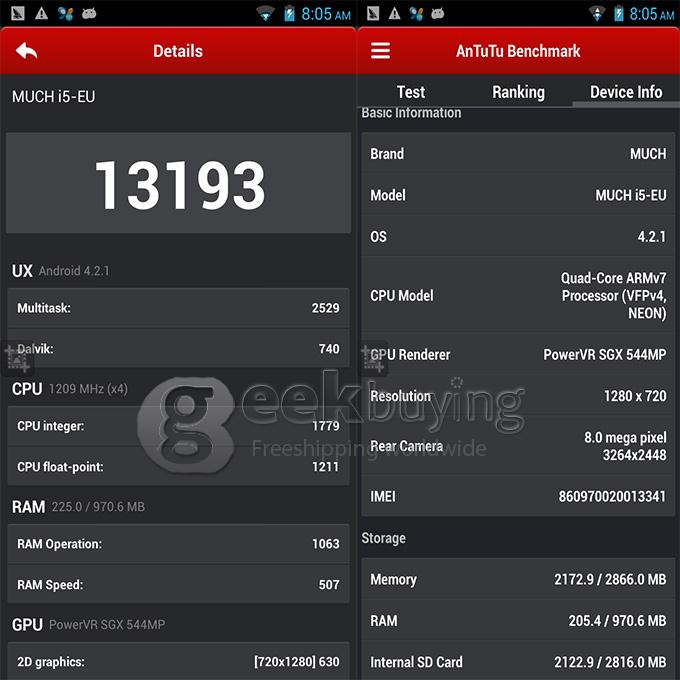This screenshot has height=680, width=680.
Task: Tap the GPU PowerVR SGX 544MP header
Action: (x=88, y=624)
